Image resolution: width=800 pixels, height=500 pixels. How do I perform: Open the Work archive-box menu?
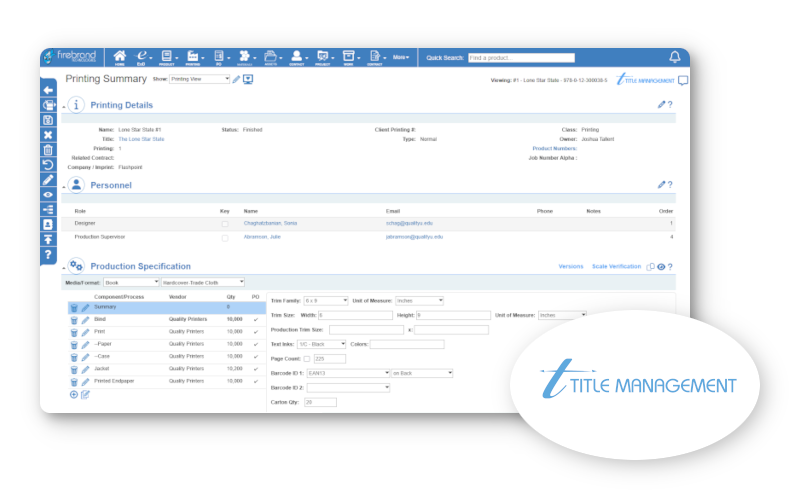[349, 58]
